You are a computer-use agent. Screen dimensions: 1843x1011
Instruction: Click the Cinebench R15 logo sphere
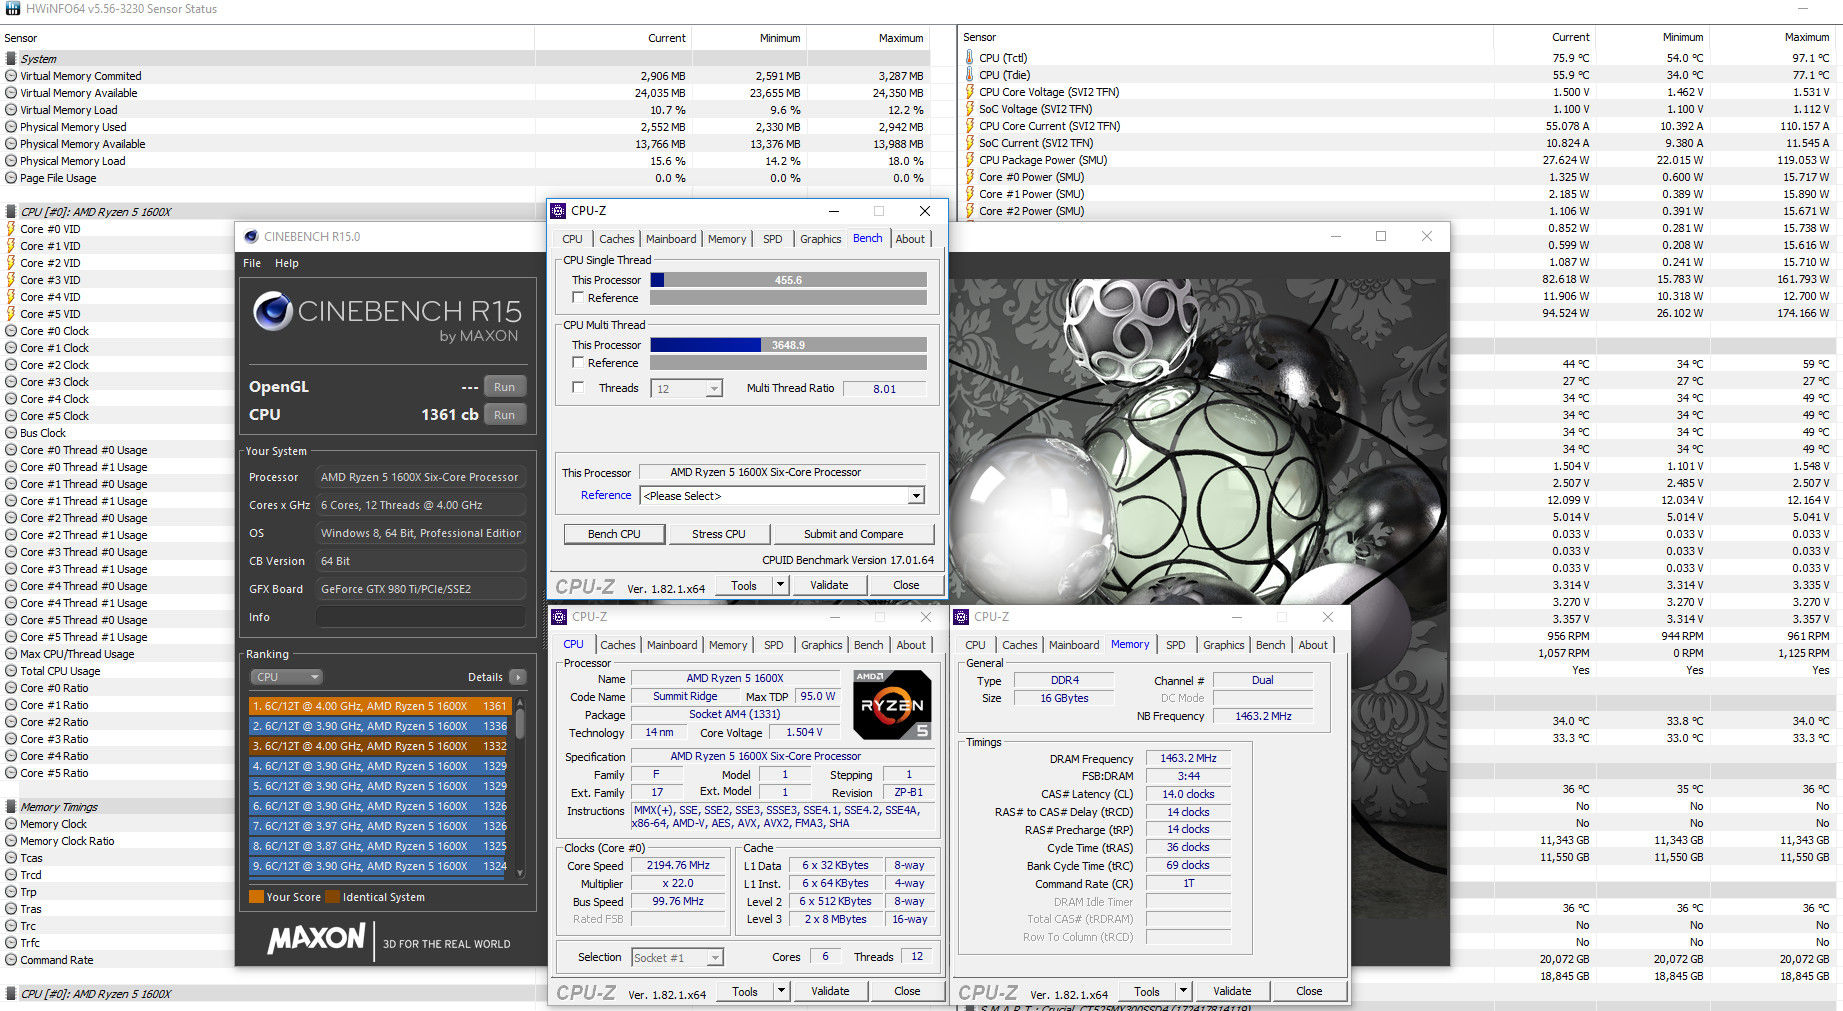click(x=272, y=311)
